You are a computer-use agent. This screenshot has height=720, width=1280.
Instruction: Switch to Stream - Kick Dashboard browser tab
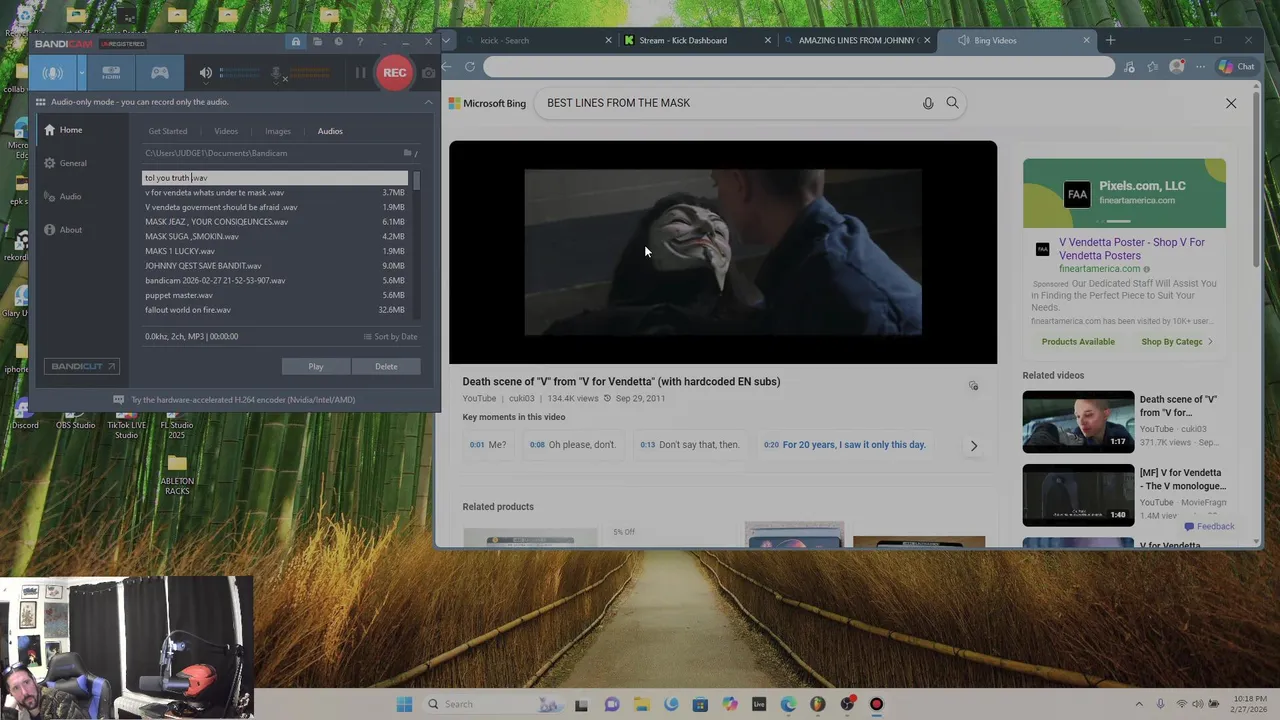[x=696, y=40]
